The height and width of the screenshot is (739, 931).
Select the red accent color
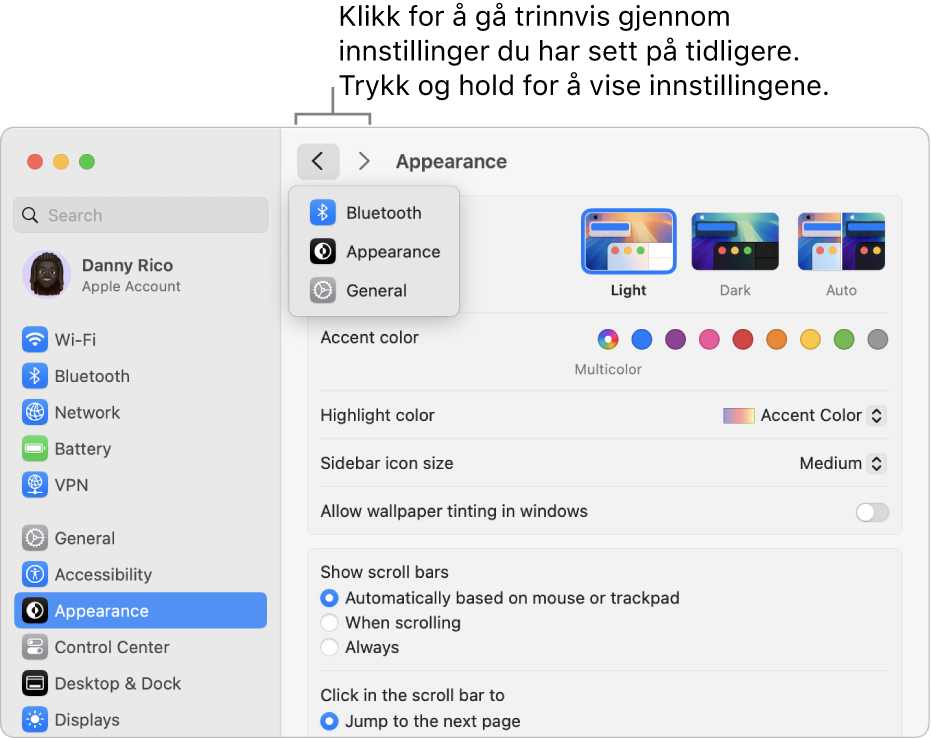743,340
